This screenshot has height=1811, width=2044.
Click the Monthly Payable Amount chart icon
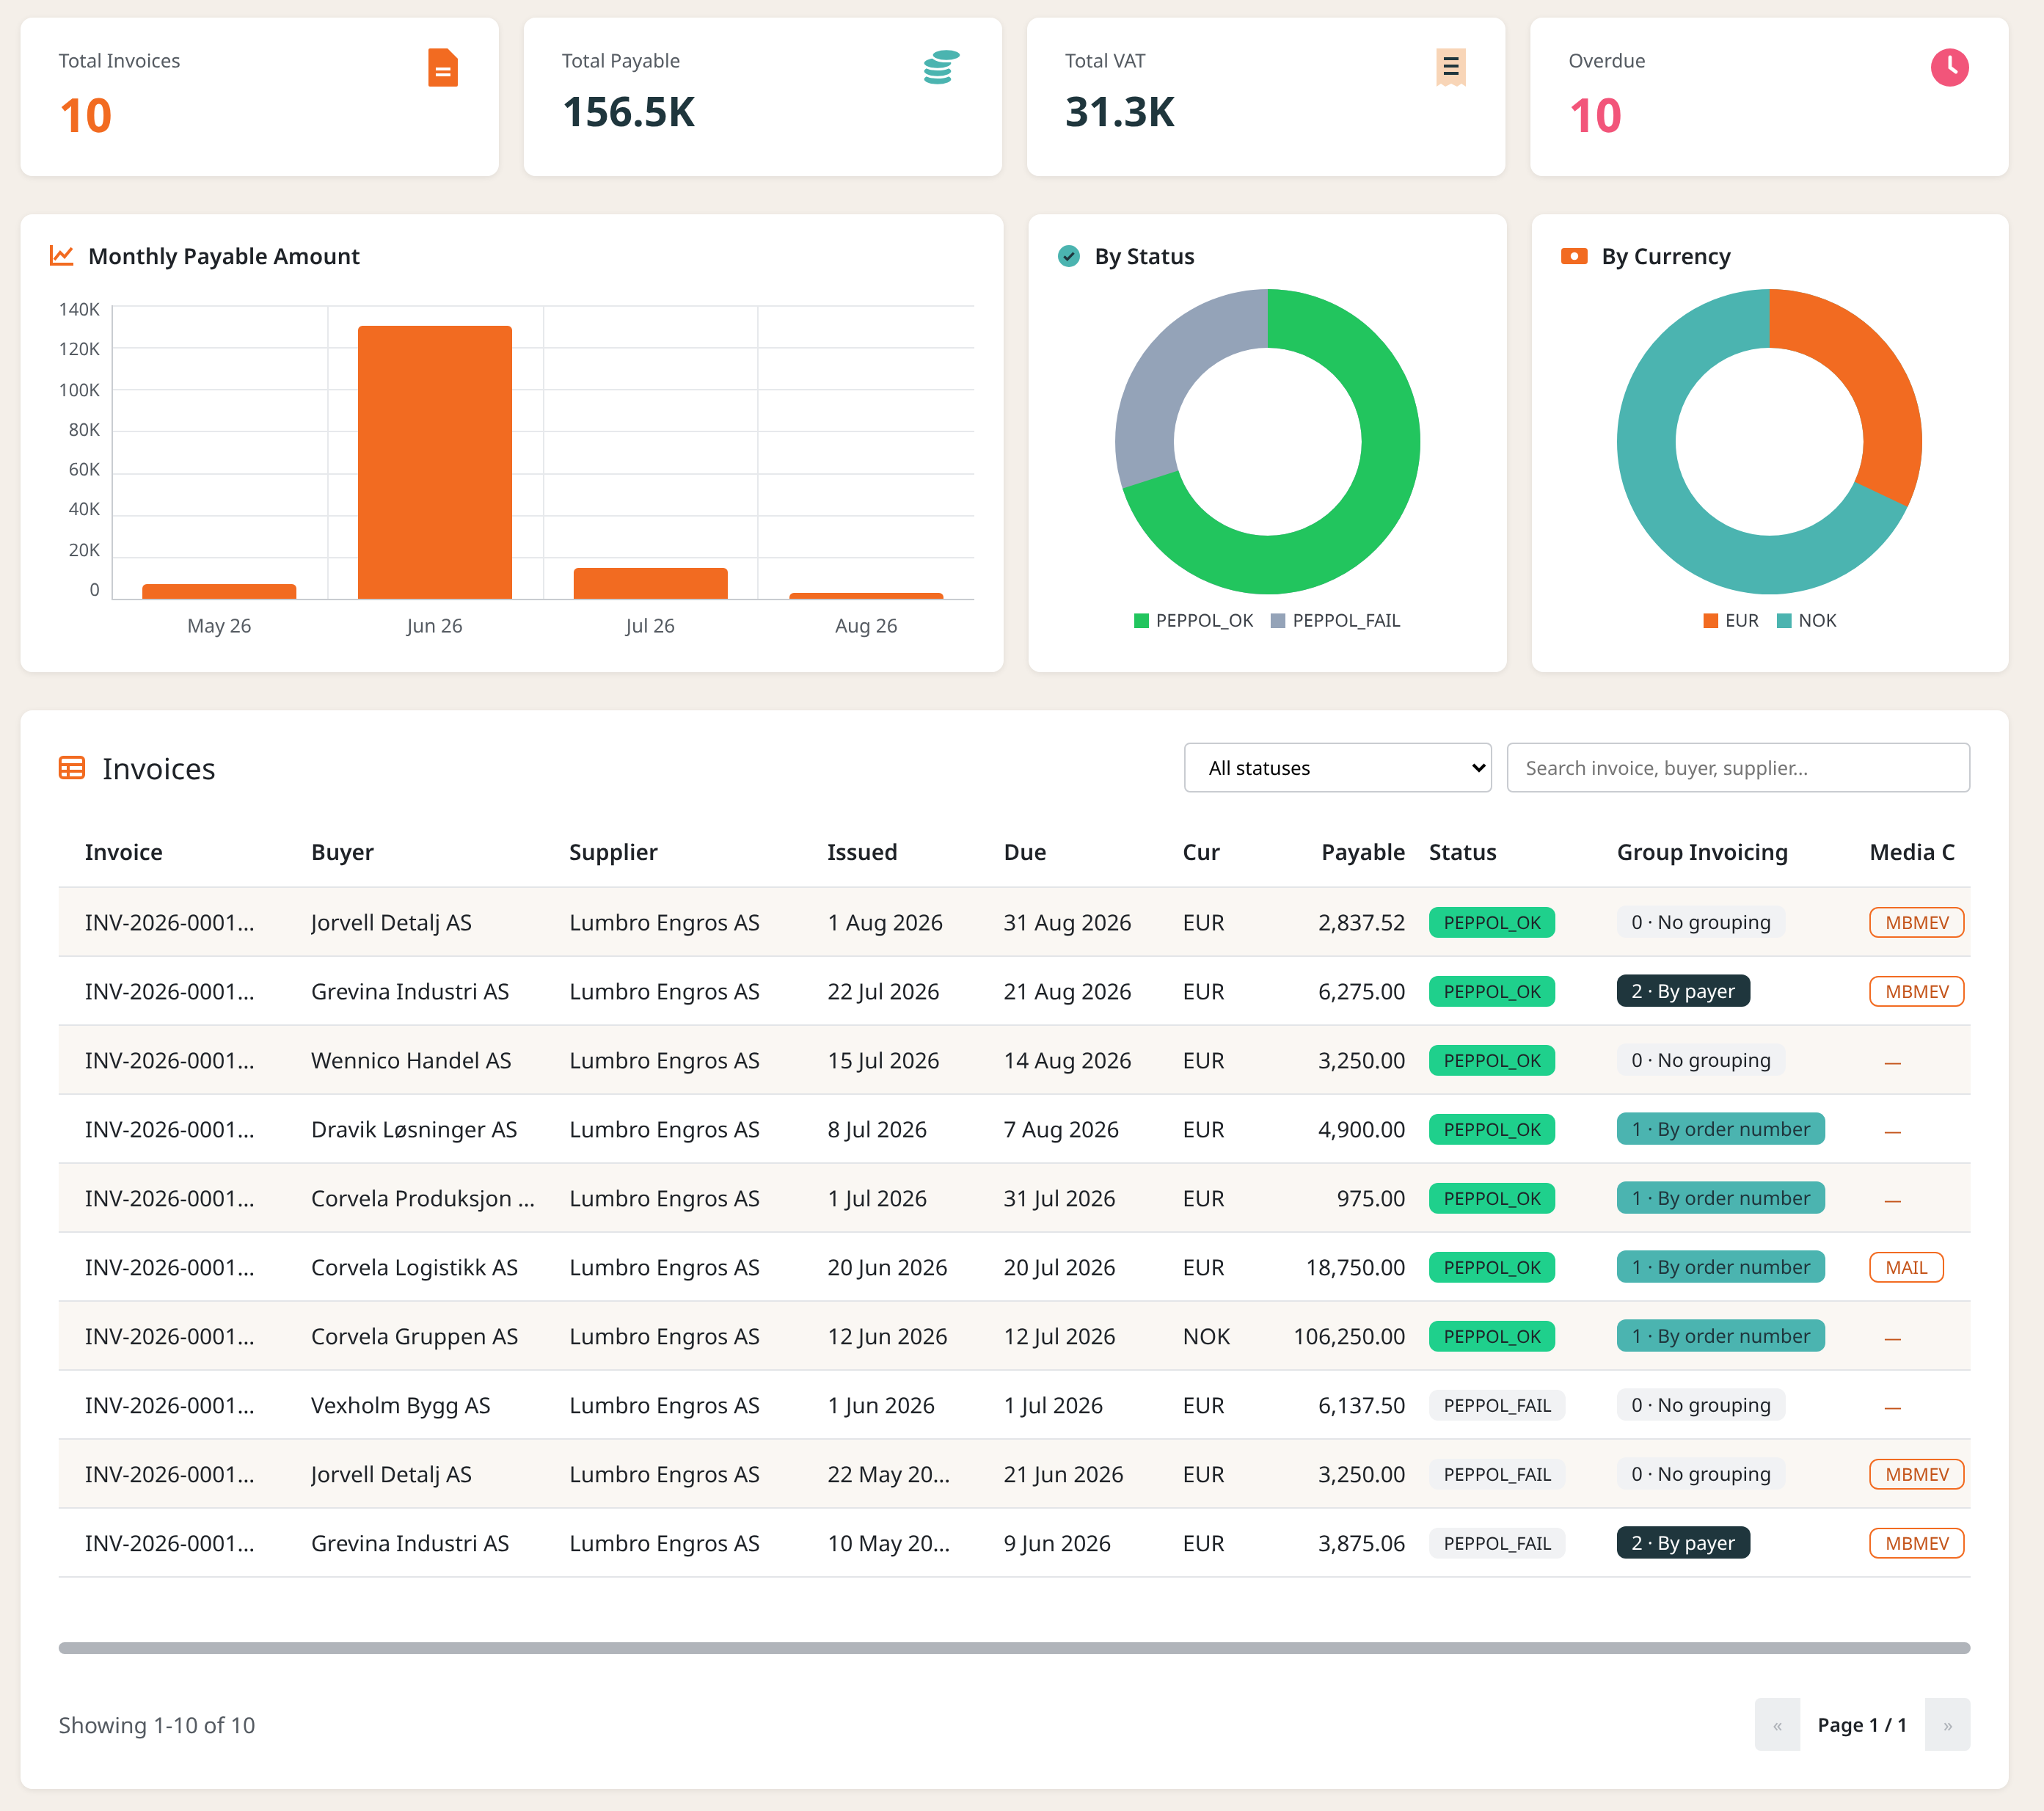click(x=62, y=256)
